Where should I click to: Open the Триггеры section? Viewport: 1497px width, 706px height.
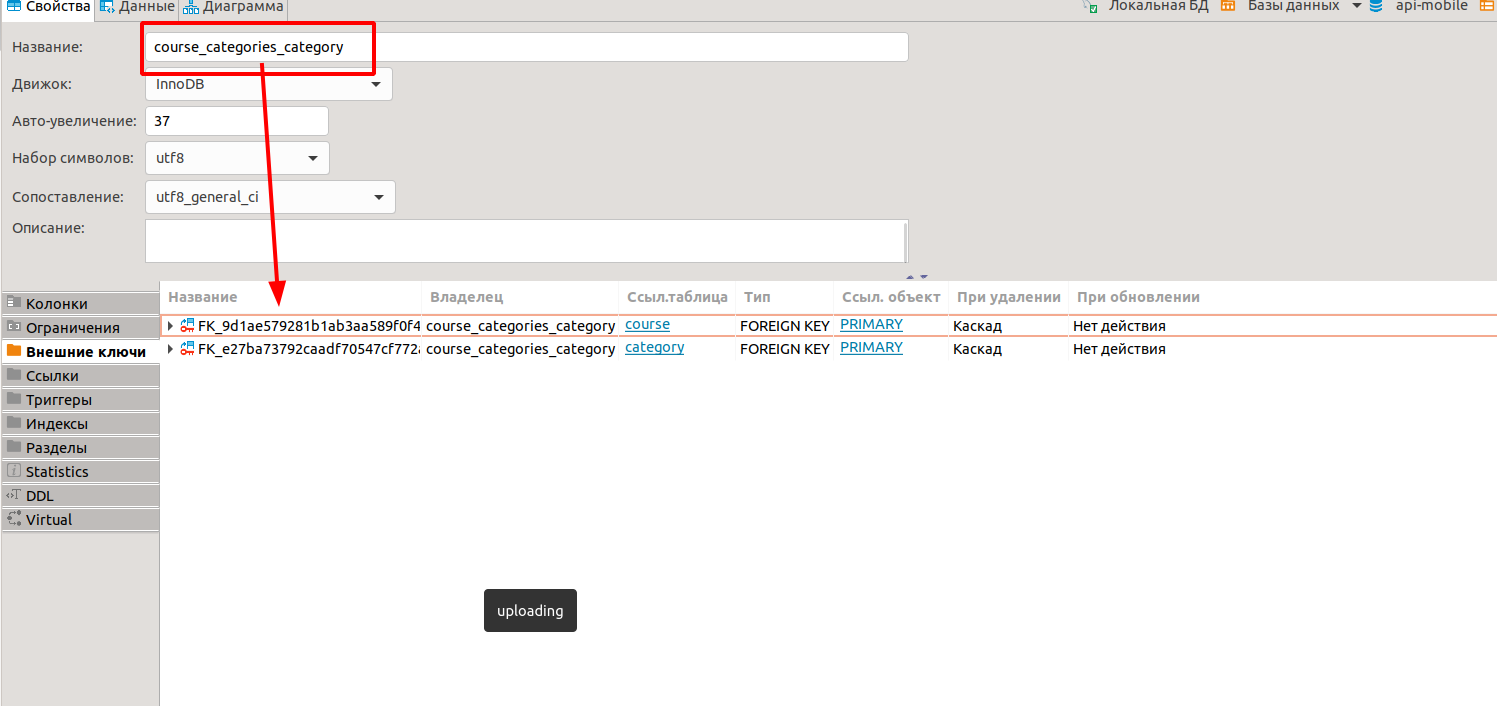pyautogui.click(x=80, y=400)
